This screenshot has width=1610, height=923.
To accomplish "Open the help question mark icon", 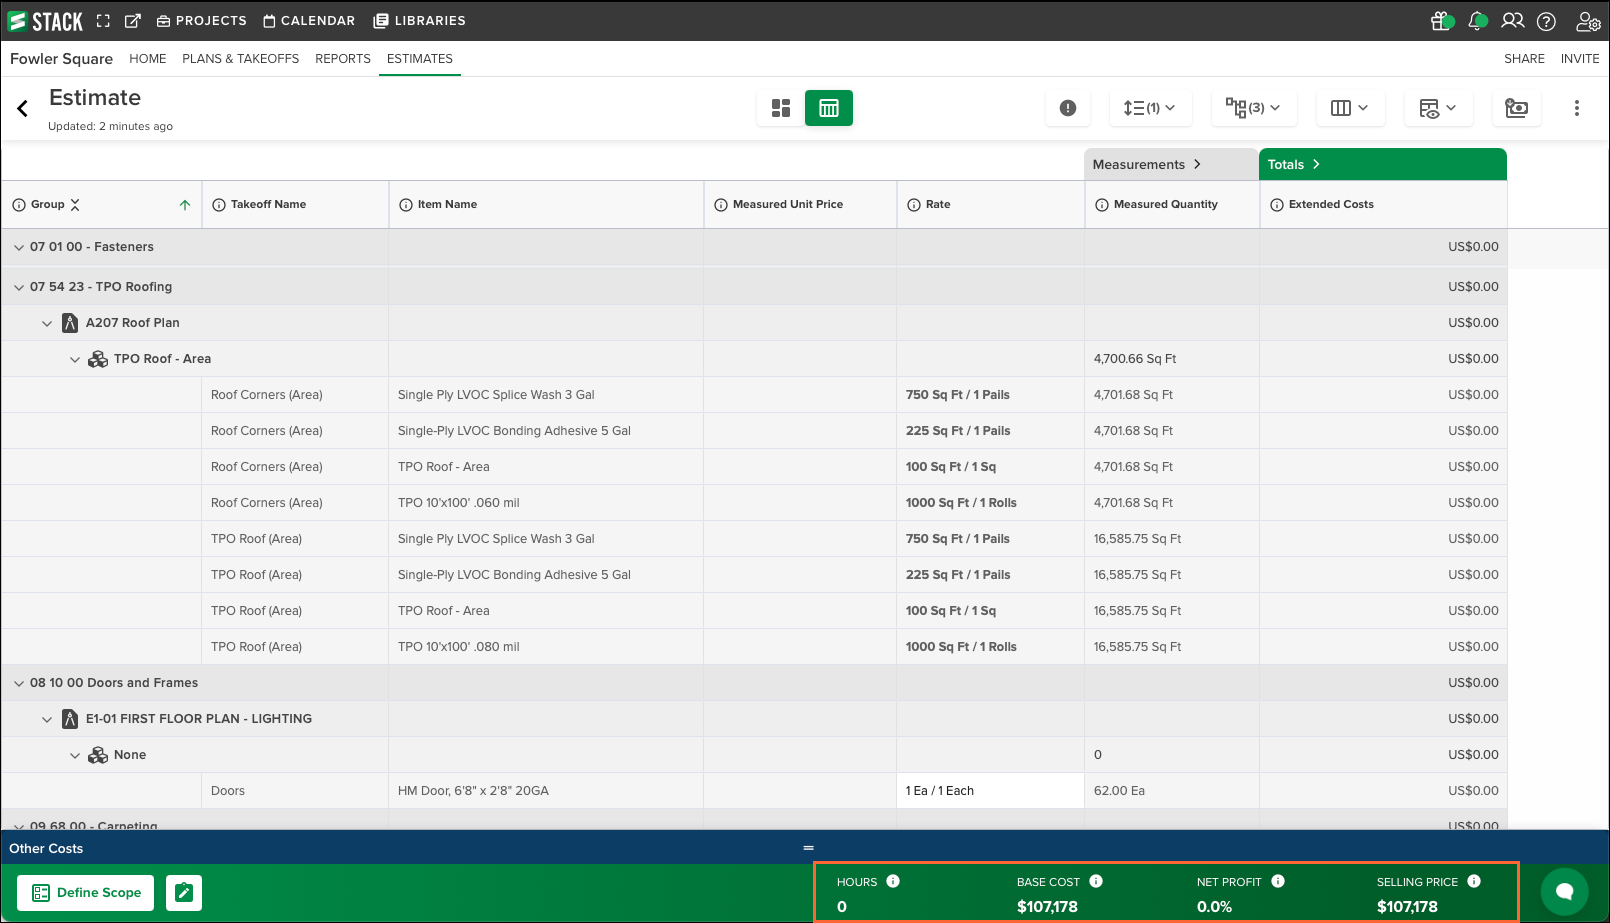I will 1546,20.
